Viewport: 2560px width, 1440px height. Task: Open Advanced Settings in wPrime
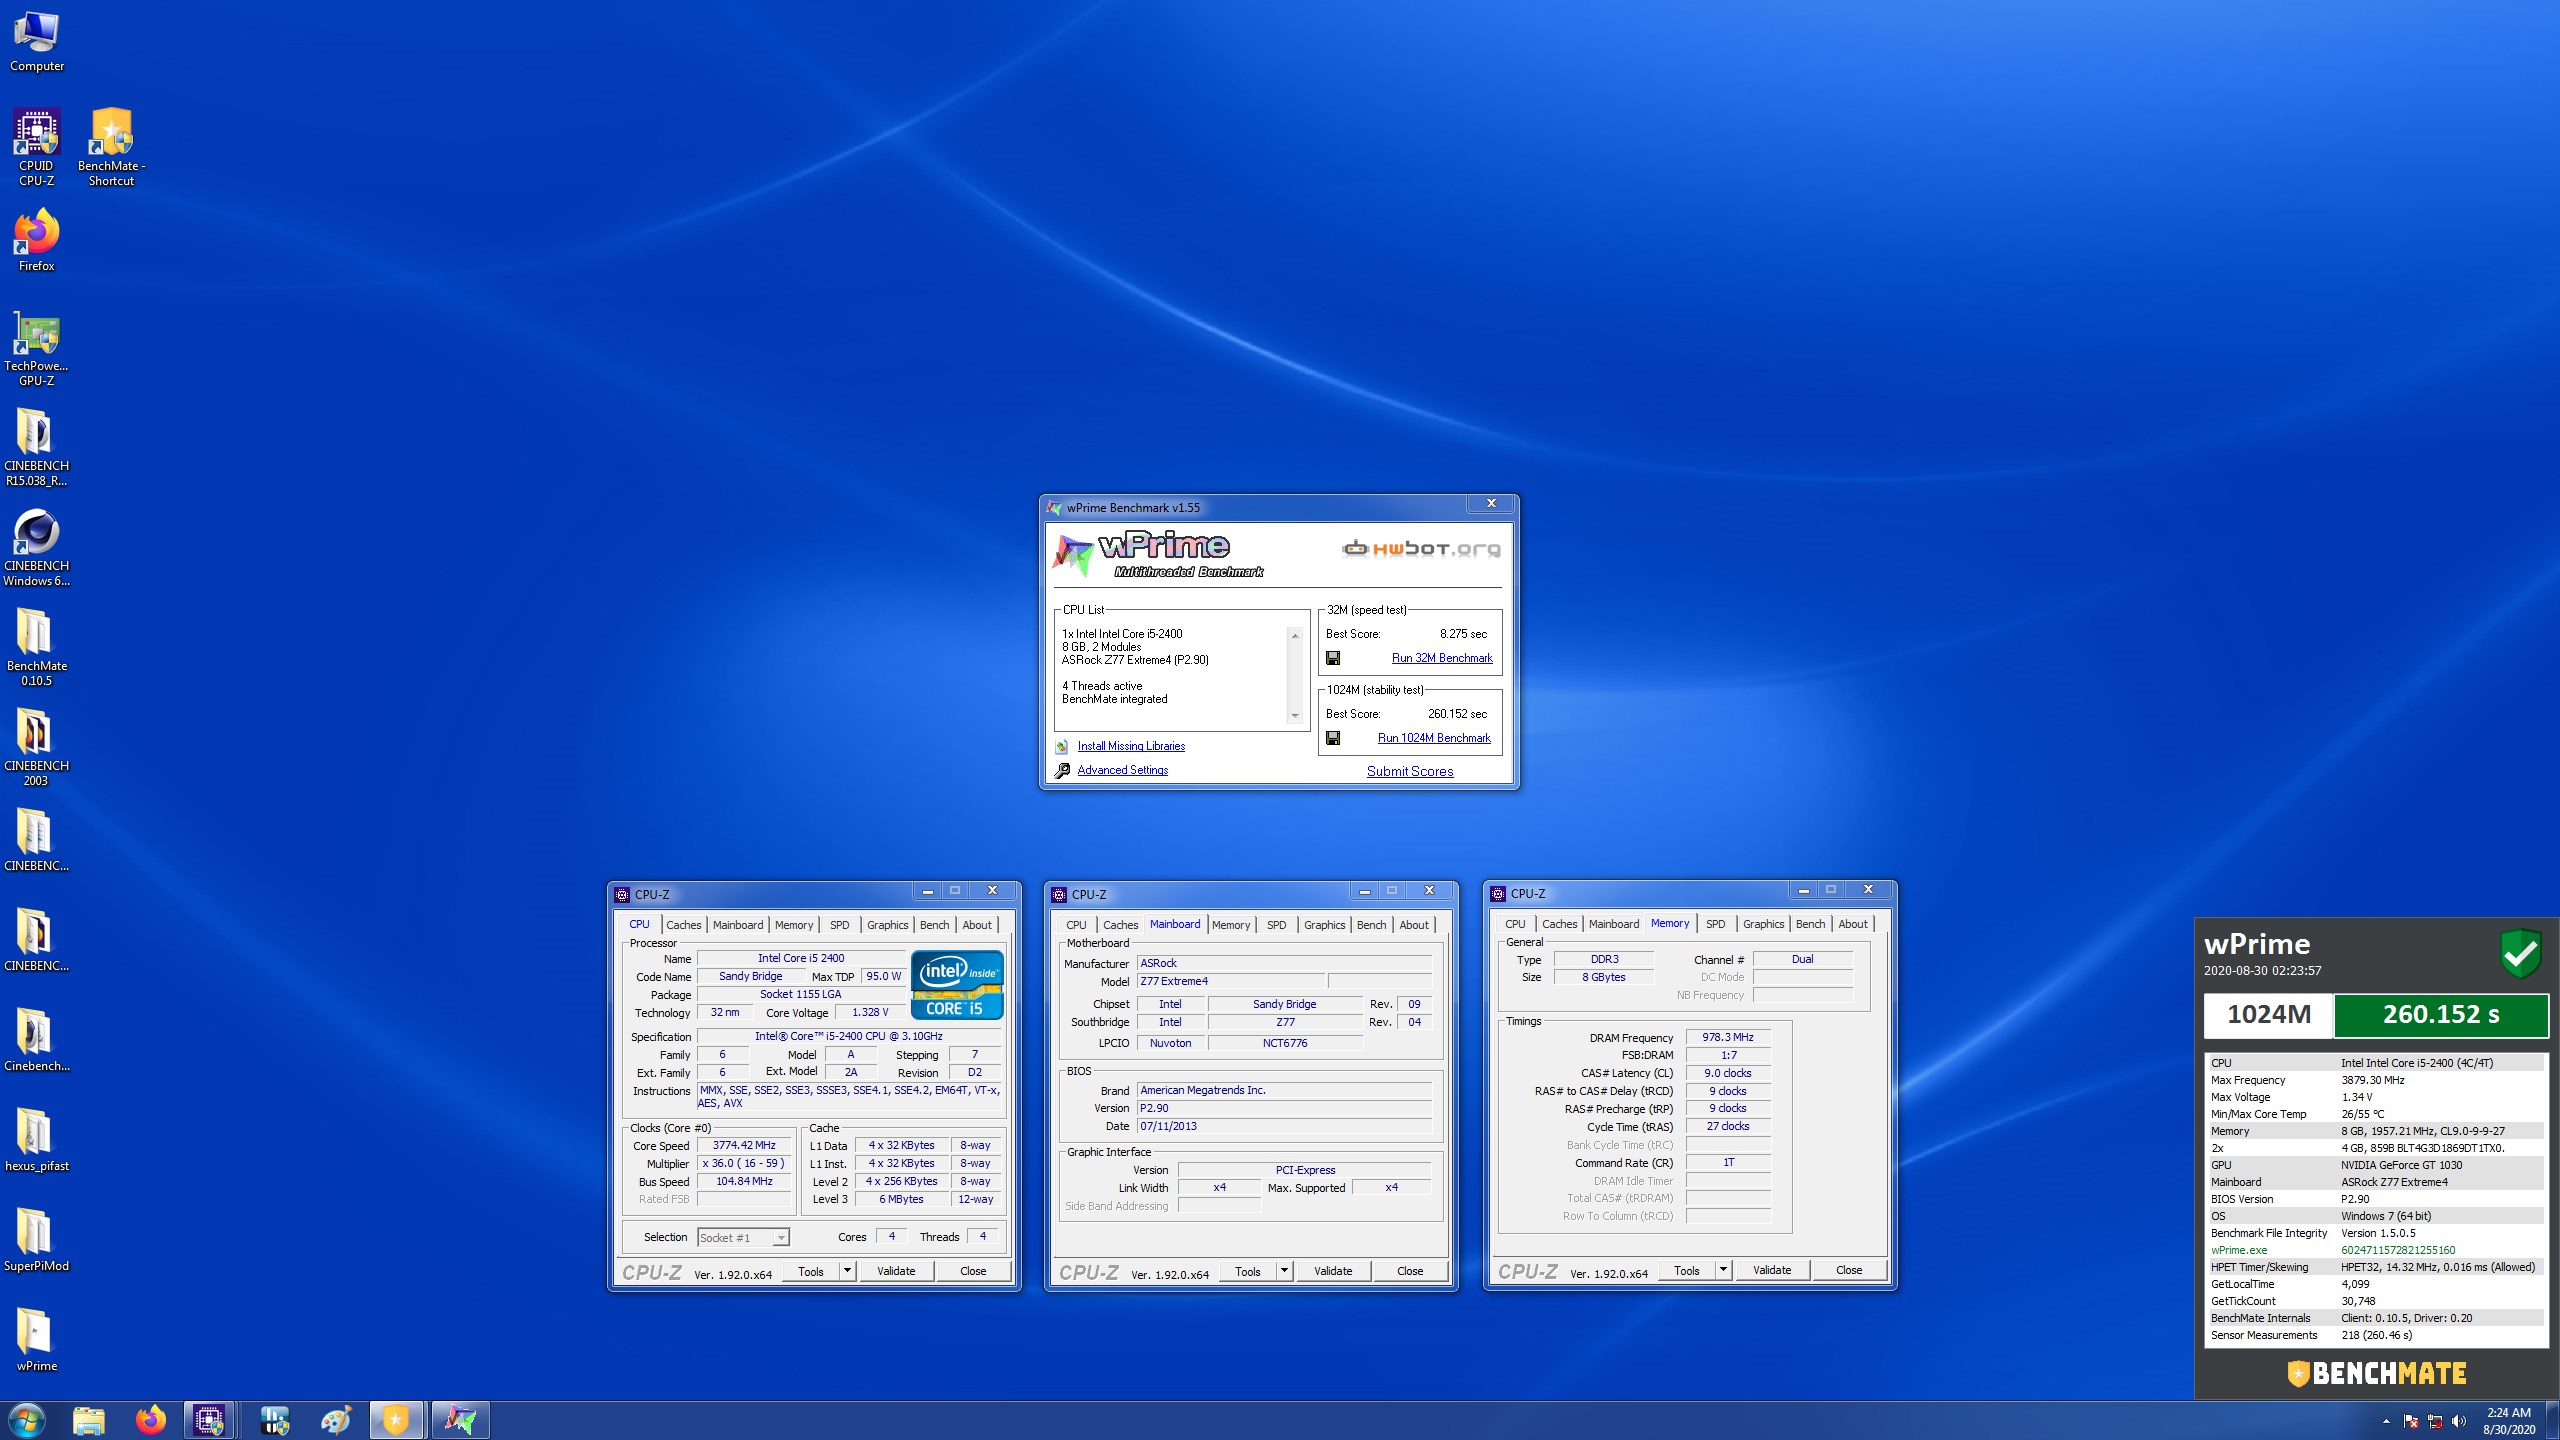(x=1122, y=770)
